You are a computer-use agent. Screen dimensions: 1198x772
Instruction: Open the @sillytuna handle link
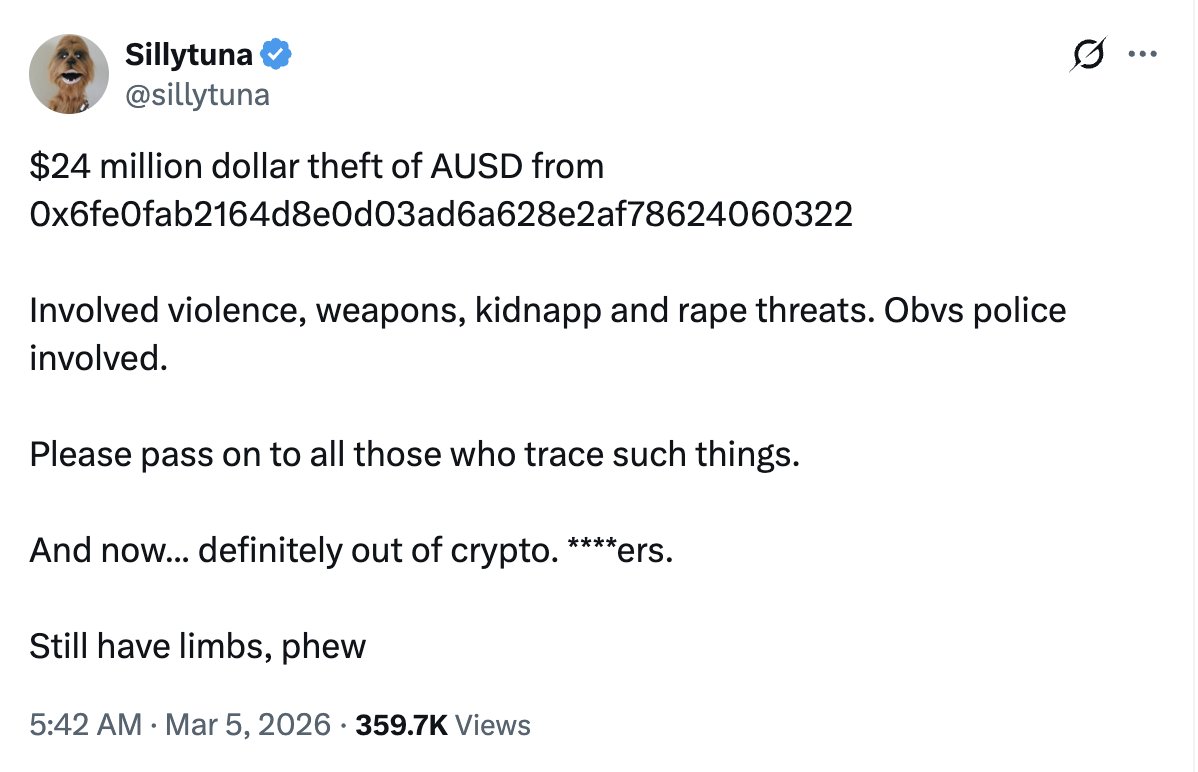coord(197,94)
